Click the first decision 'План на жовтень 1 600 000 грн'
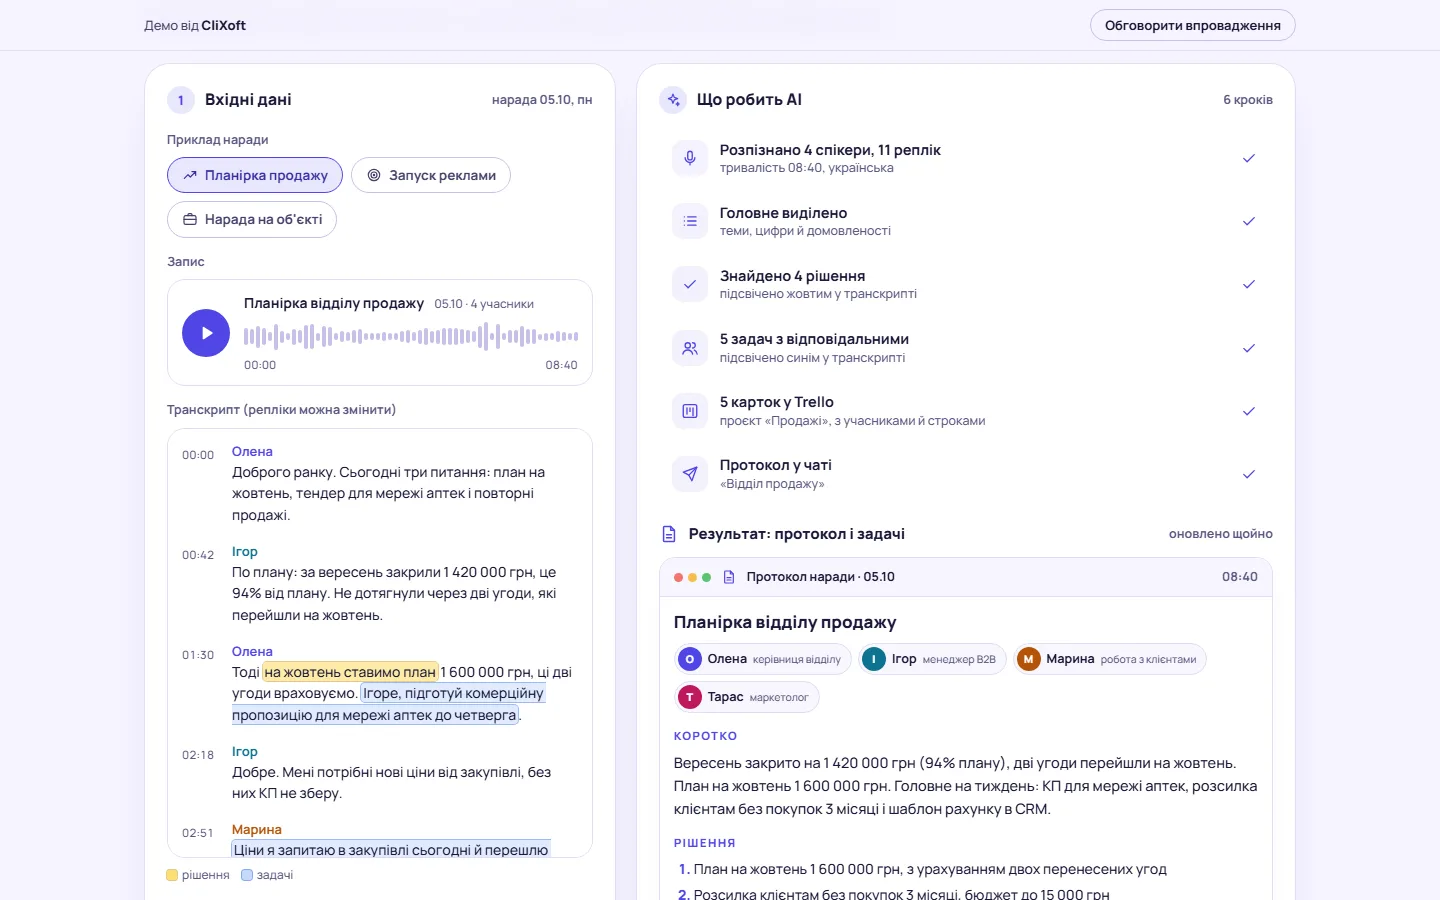1440x900 pixels. pos(930,869)
